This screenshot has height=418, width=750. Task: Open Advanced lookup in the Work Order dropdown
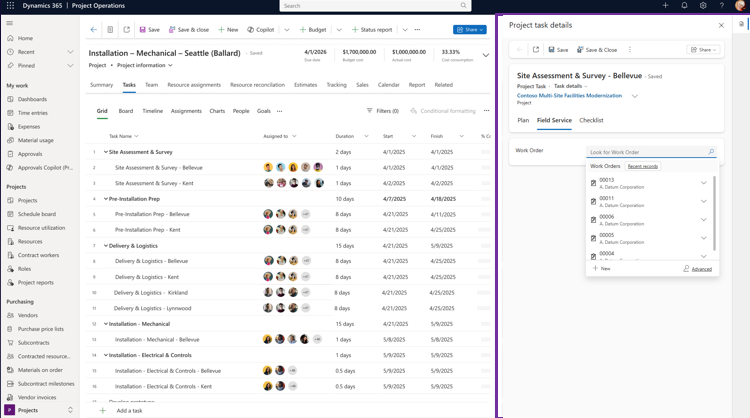pos(698,269)
